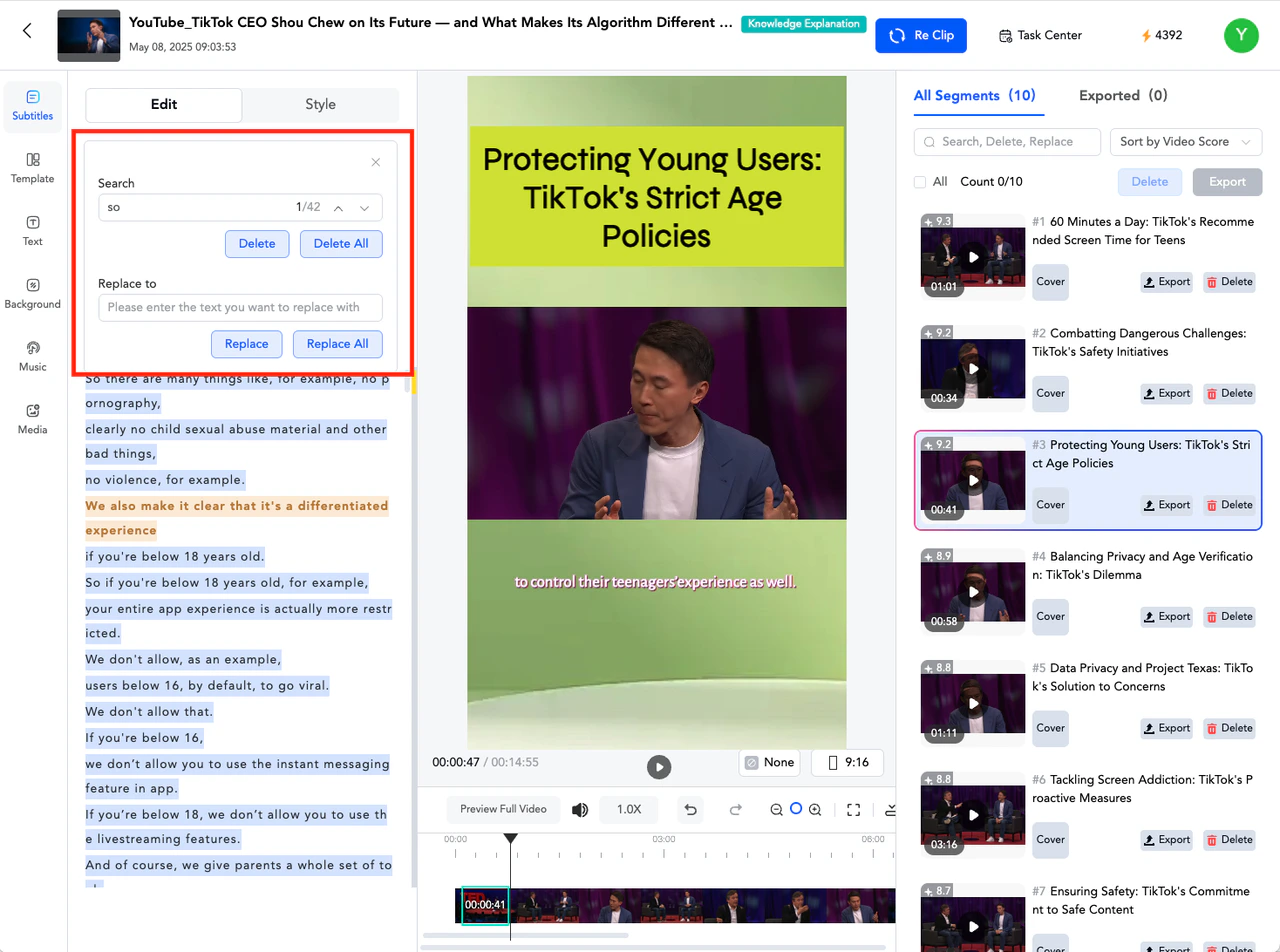Set cover for segment #4
1280x952 pixels.
[x=1051, y=616]
